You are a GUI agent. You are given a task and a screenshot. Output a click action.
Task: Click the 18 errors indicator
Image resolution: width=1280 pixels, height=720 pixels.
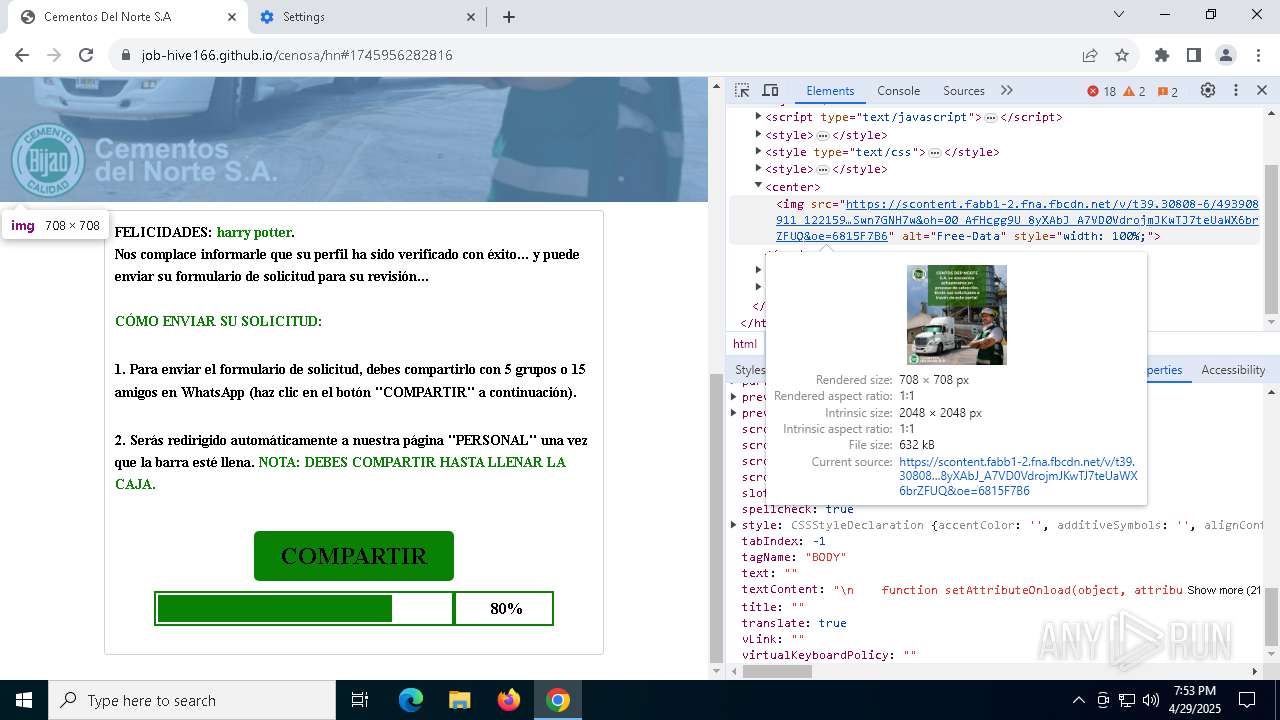coord(1101,91)
